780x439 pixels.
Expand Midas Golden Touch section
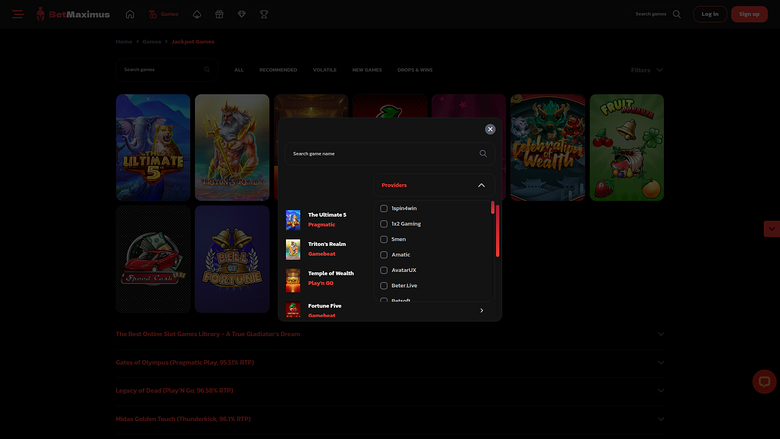pyautogui.click(x=390, y=419)
